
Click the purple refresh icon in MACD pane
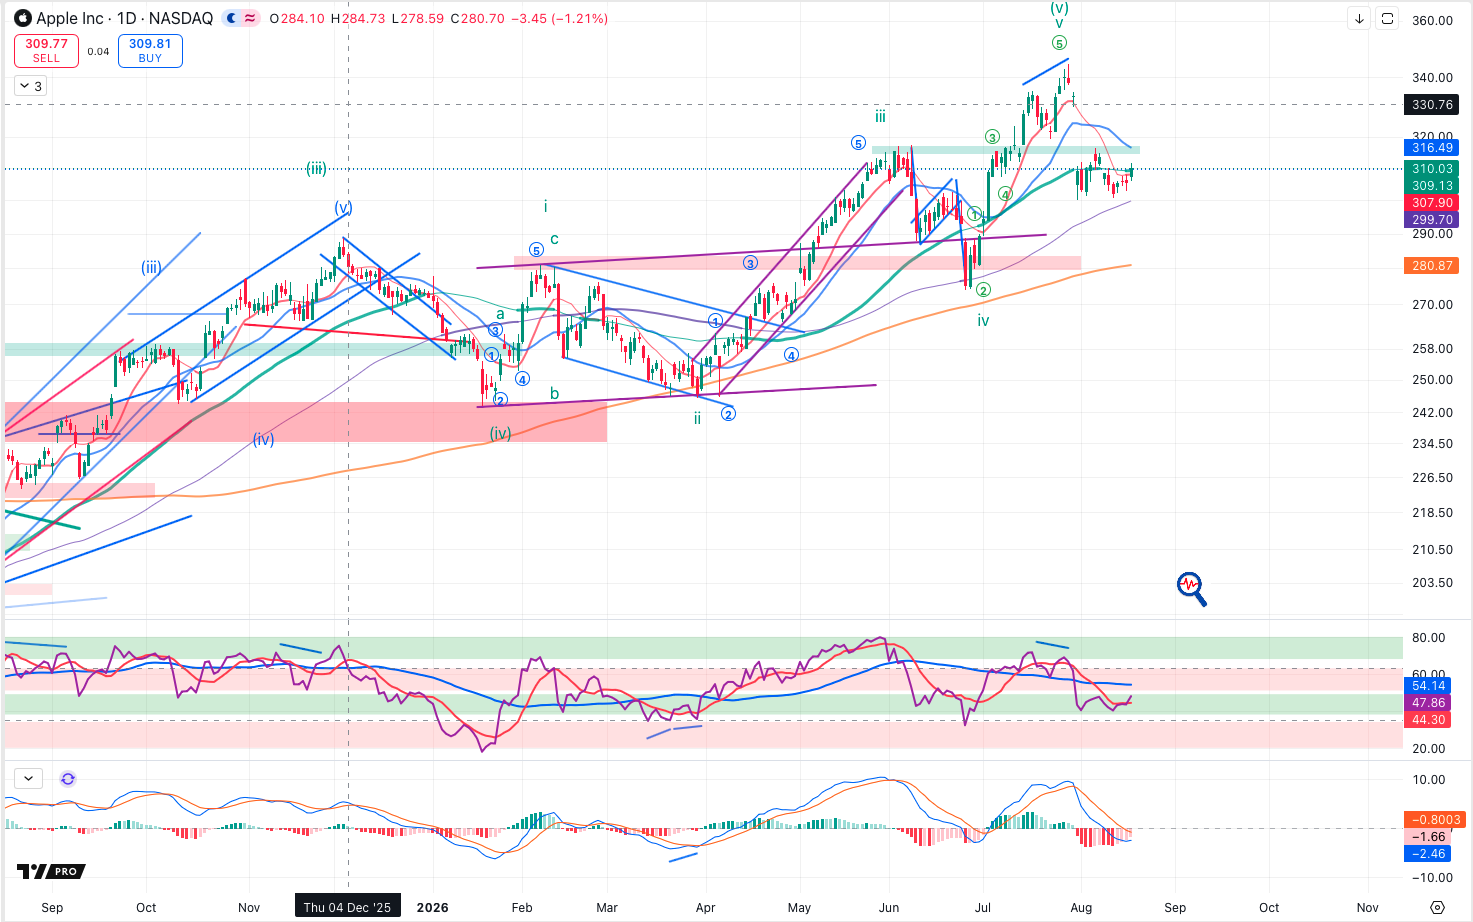click(x=68, y=778)
